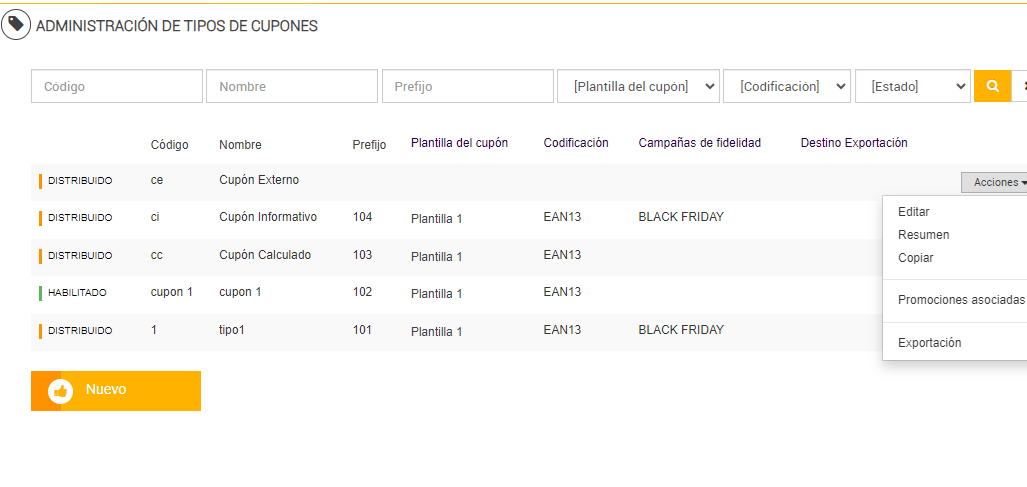1027x487 pixels.
Task: Click Exportación in the actions menu
Action: tap(930, 343)
